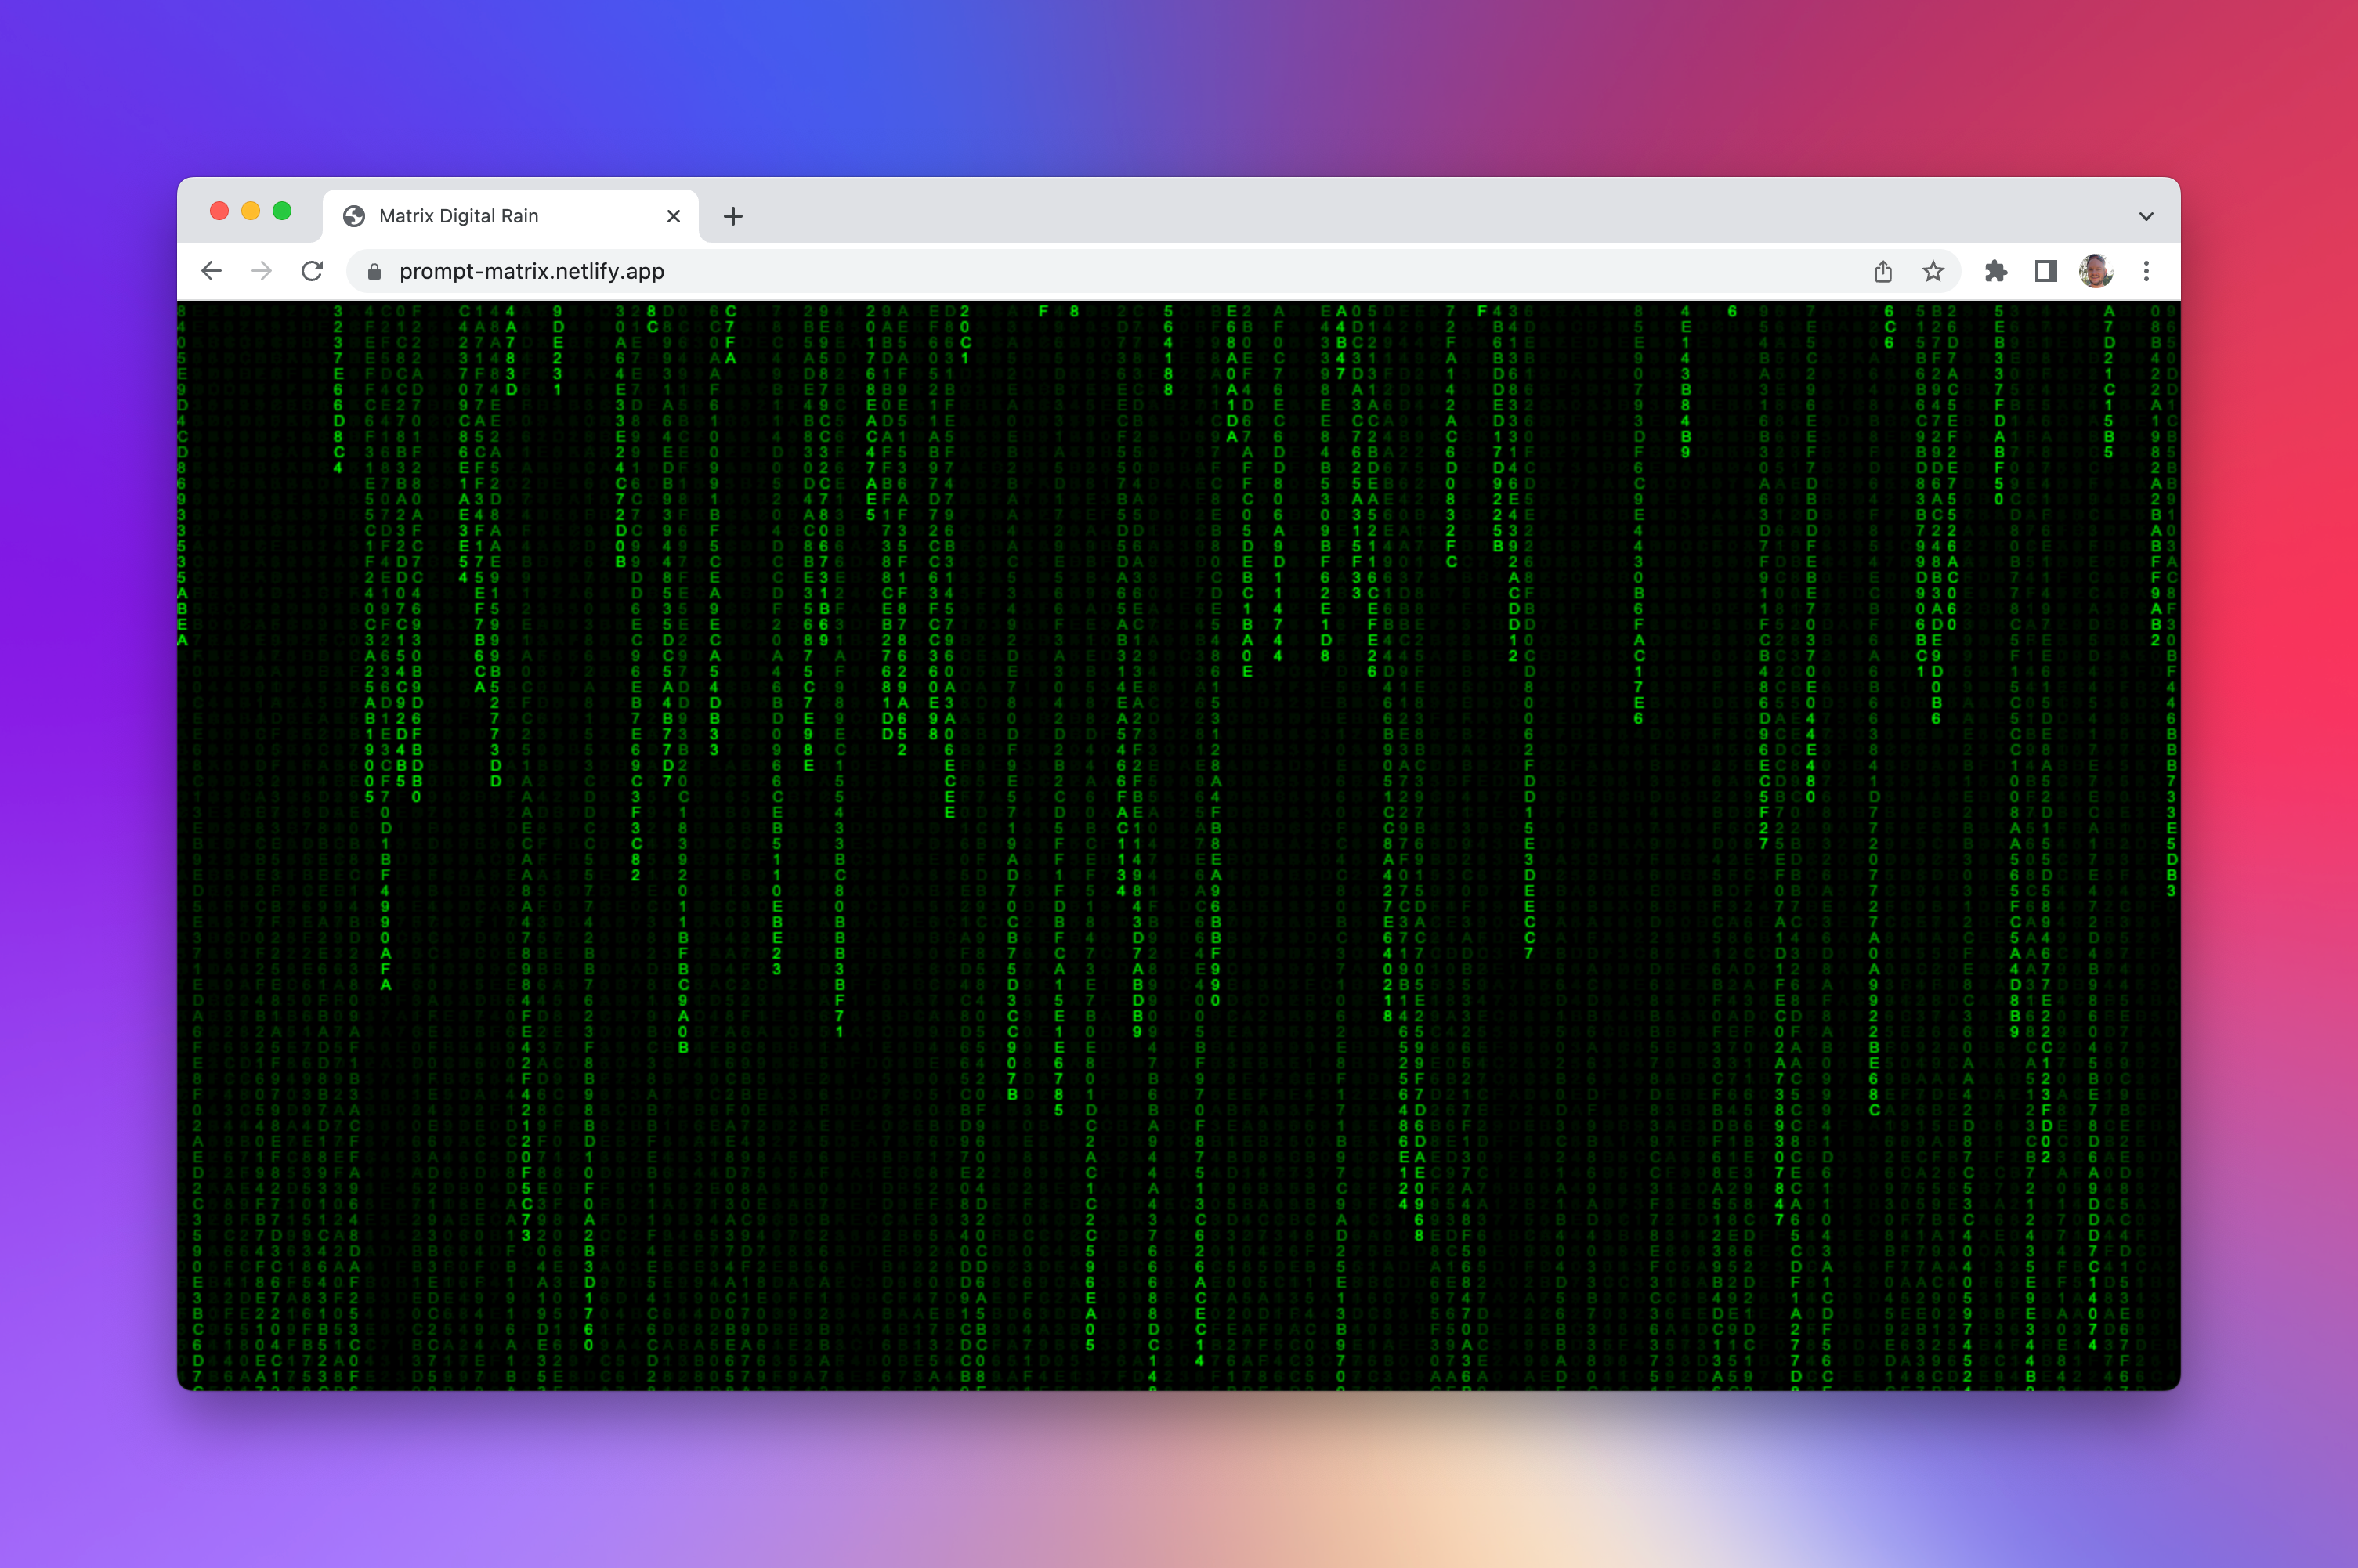Minimize window with the yellow button
Image resolution: width=2358 pixels, height=1568 pixels.
pyautogui.click(x=251, y=211)
